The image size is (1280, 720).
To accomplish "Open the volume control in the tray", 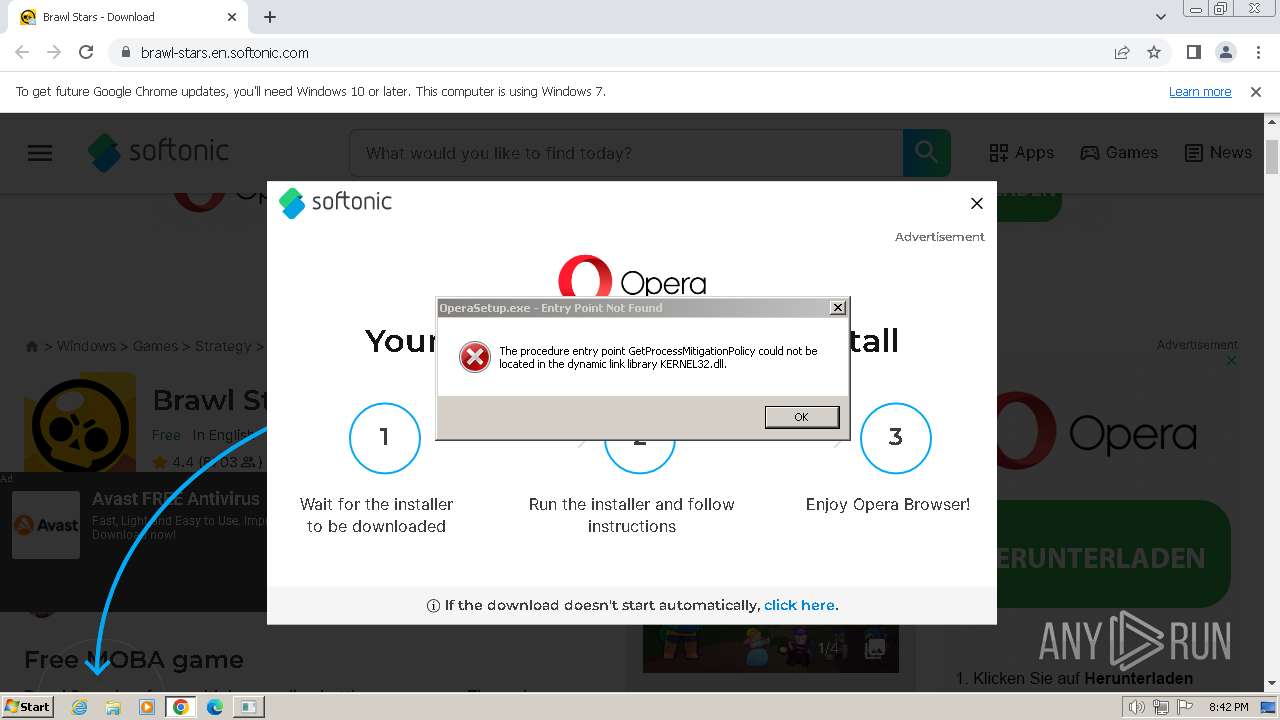I will click(1137, 707).
